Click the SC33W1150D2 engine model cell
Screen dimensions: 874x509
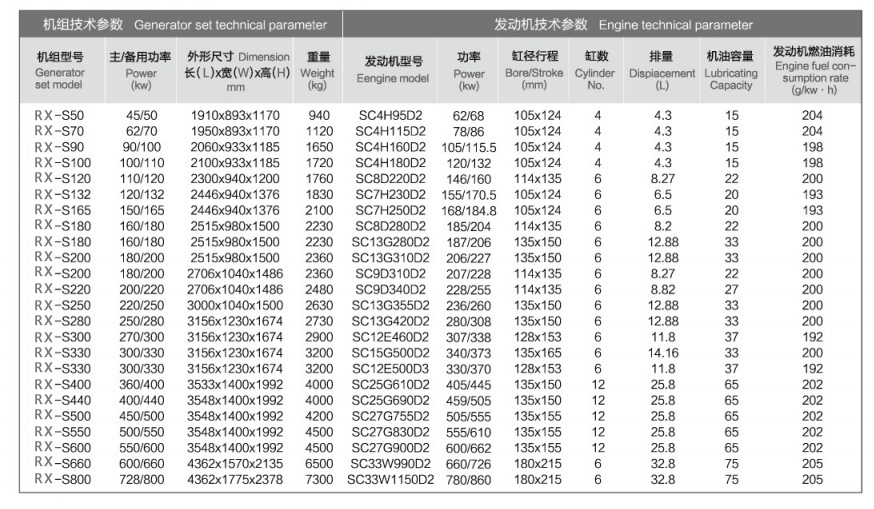[x=390, y=479]
